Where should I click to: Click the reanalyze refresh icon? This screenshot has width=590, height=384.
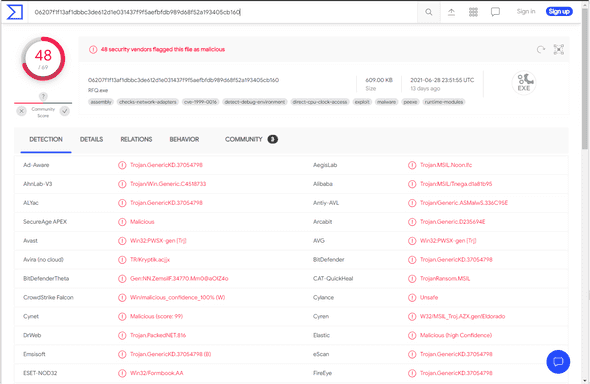(541, 49)
